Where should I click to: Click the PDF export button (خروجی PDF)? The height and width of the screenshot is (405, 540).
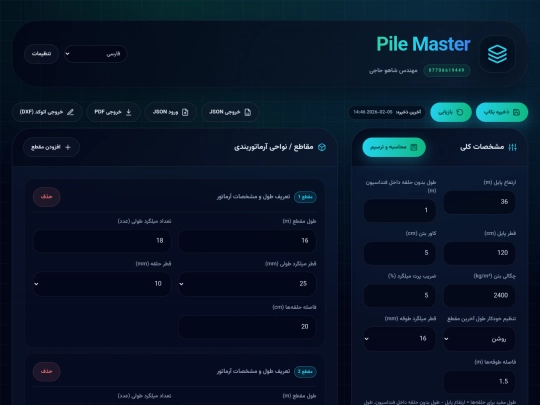[x=113, y=112]
